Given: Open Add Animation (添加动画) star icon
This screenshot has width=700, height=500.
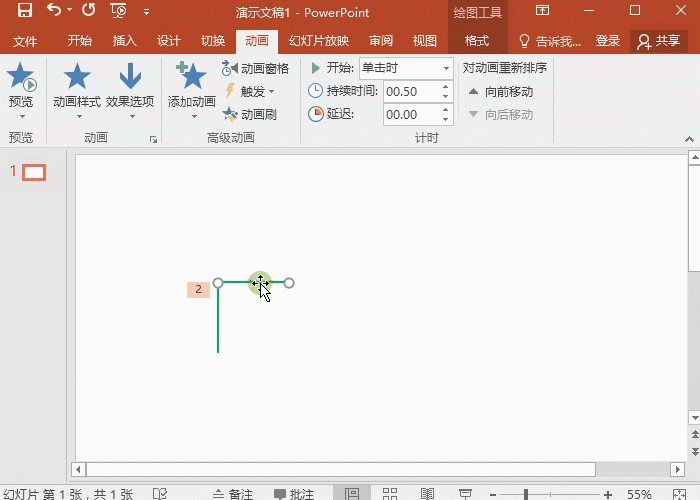Looking at the screenshot, I should 192,76.
